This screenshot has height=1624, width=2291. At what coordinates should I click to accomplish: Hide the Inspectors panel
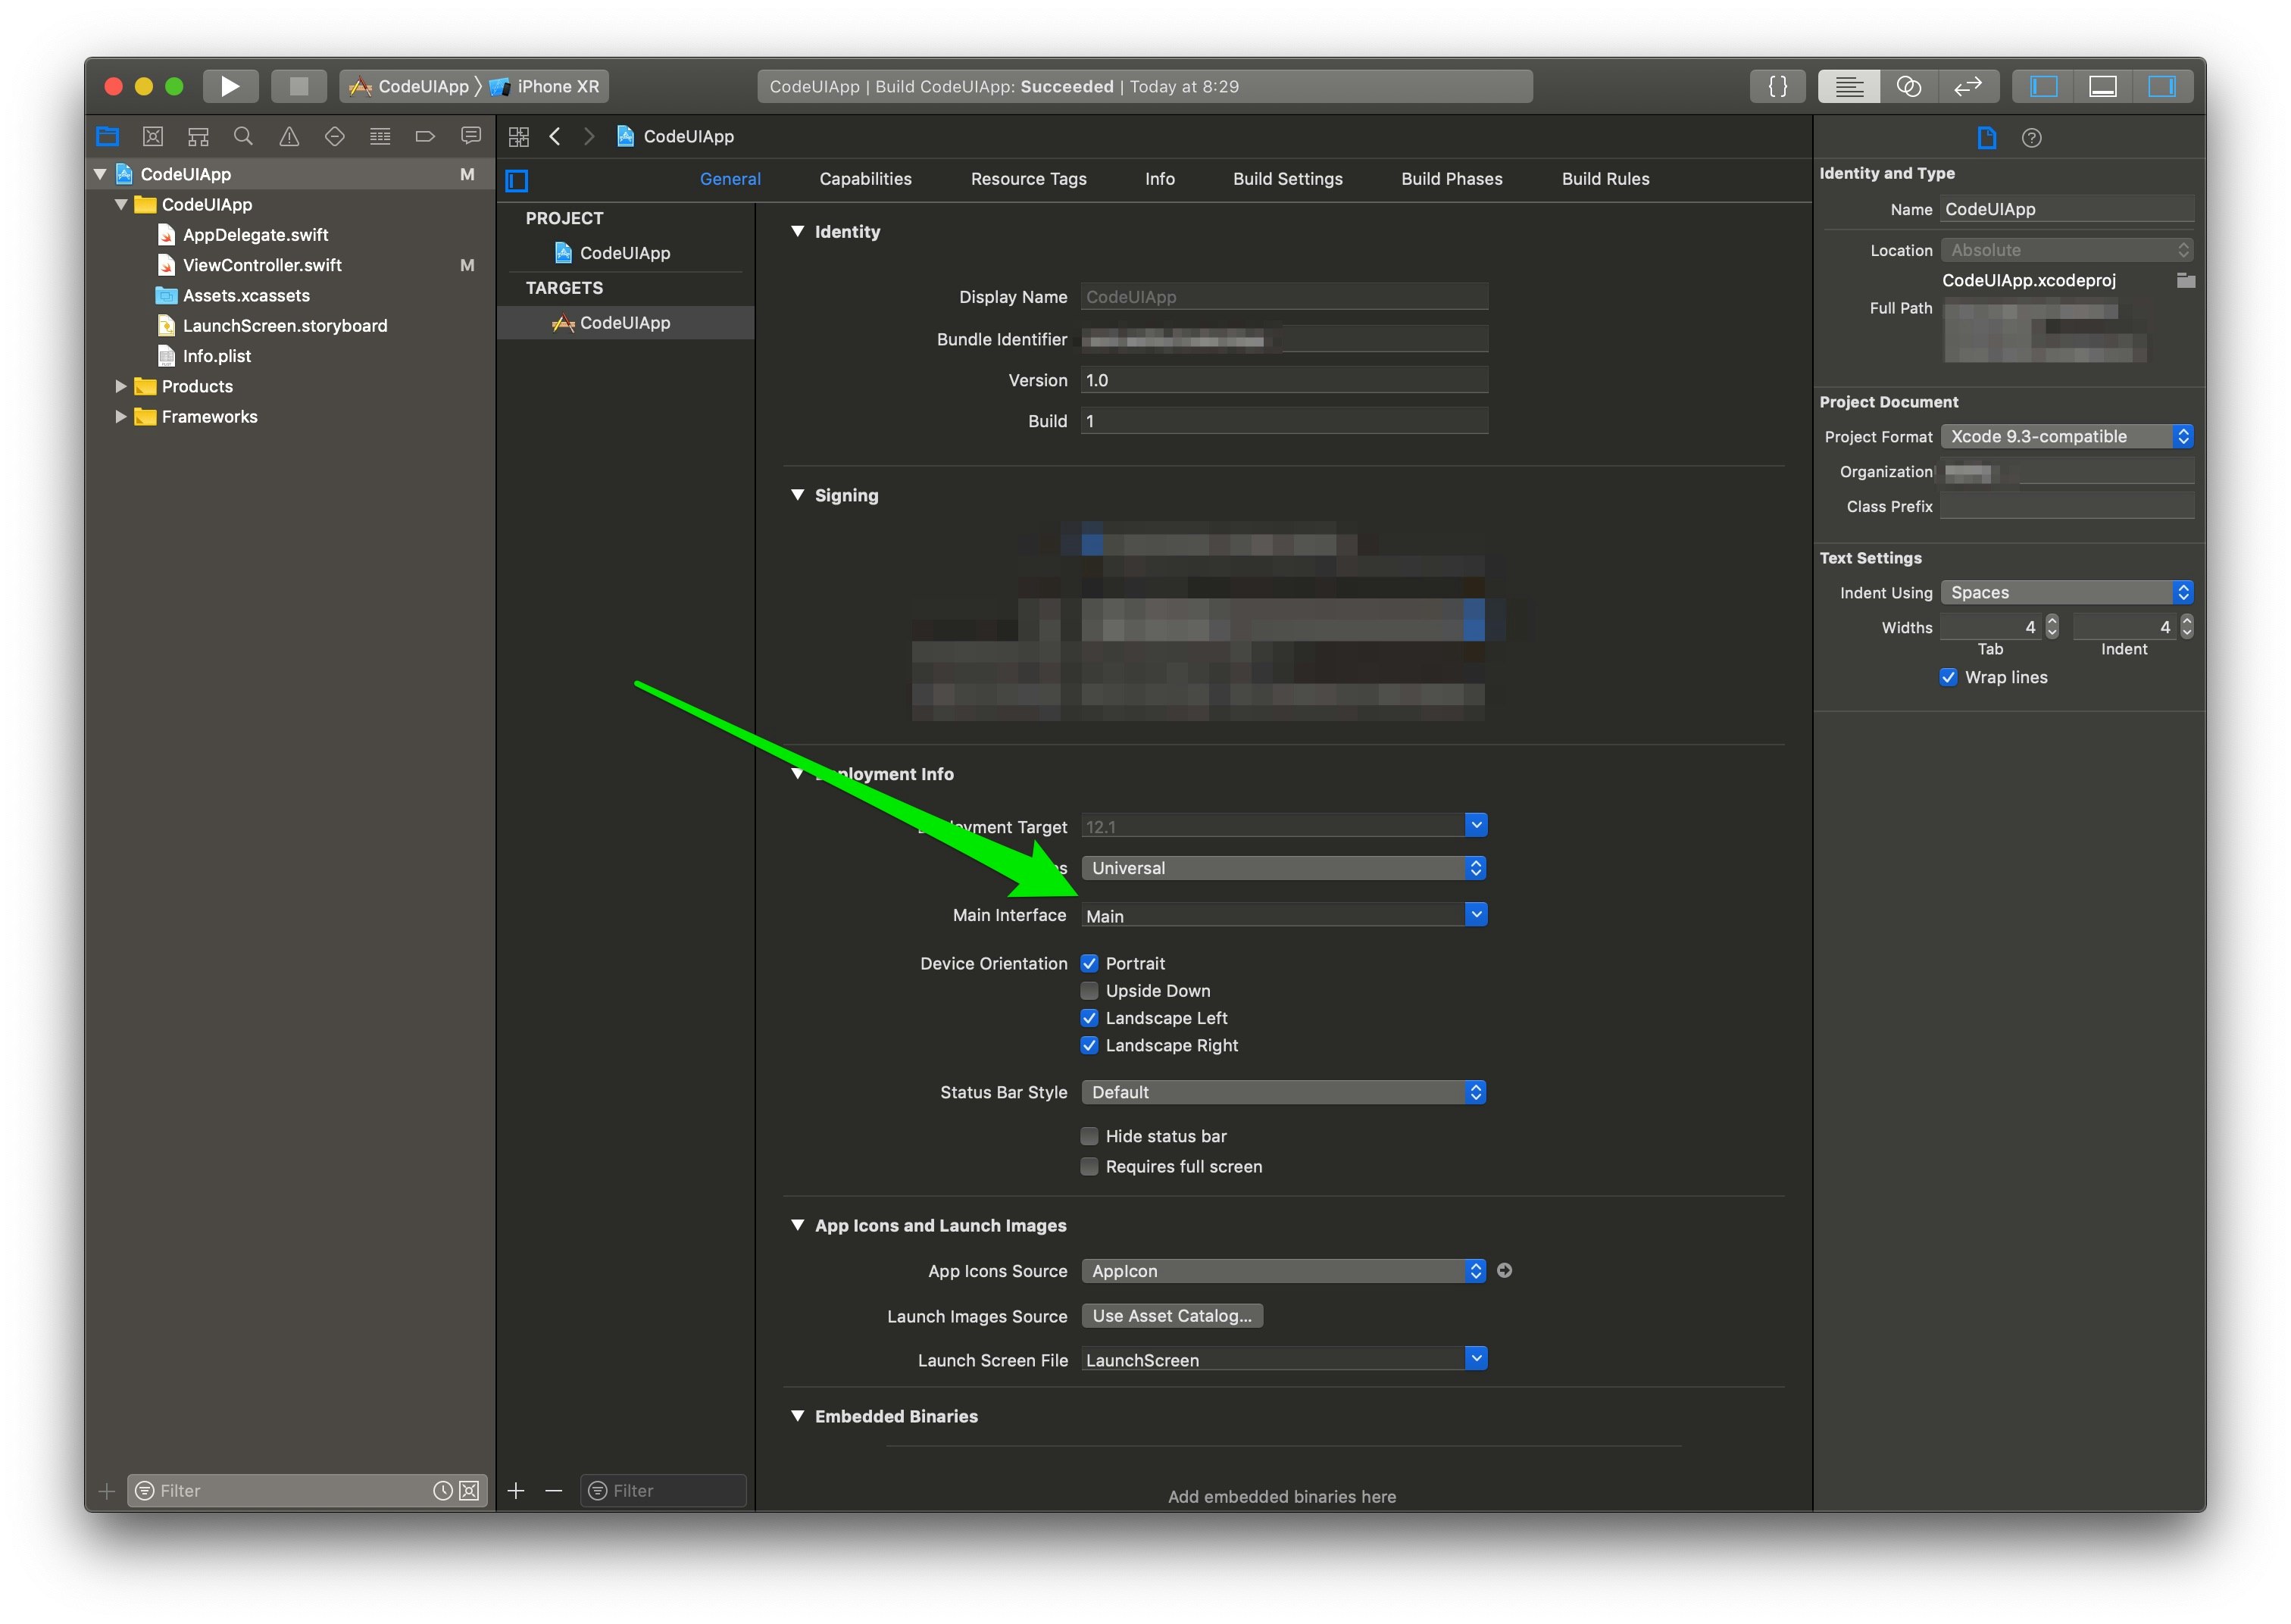[2162, 86]
